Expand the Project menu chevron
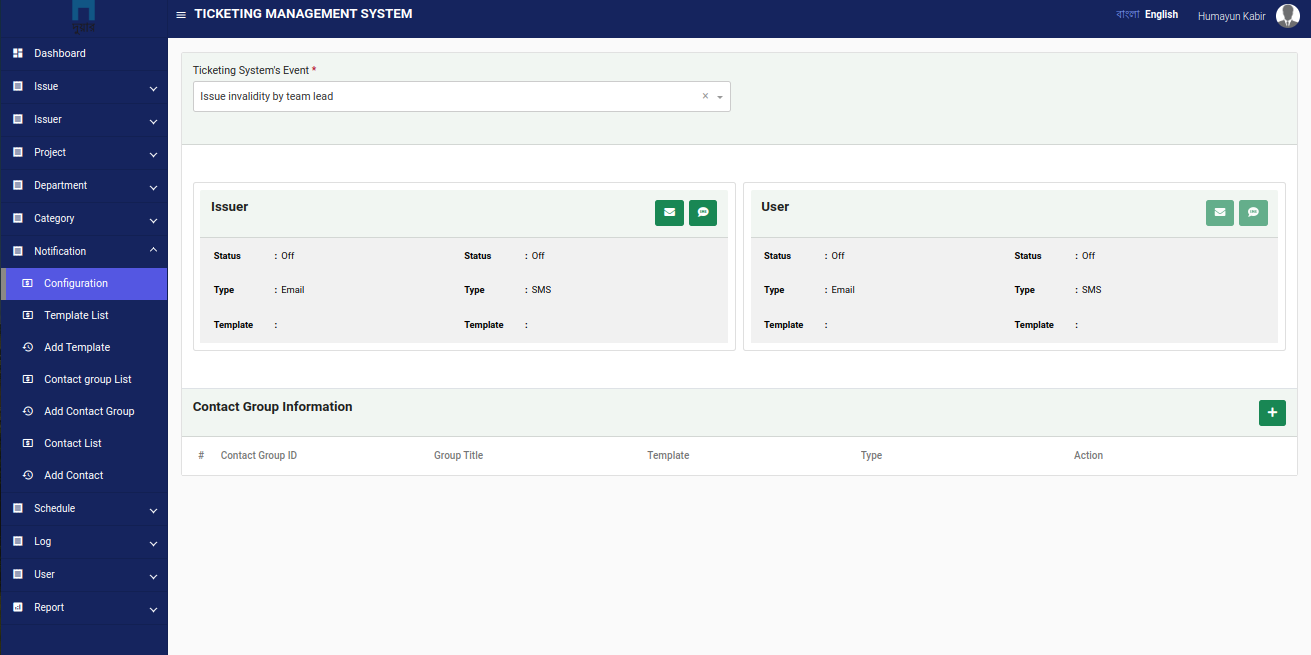 153,155
